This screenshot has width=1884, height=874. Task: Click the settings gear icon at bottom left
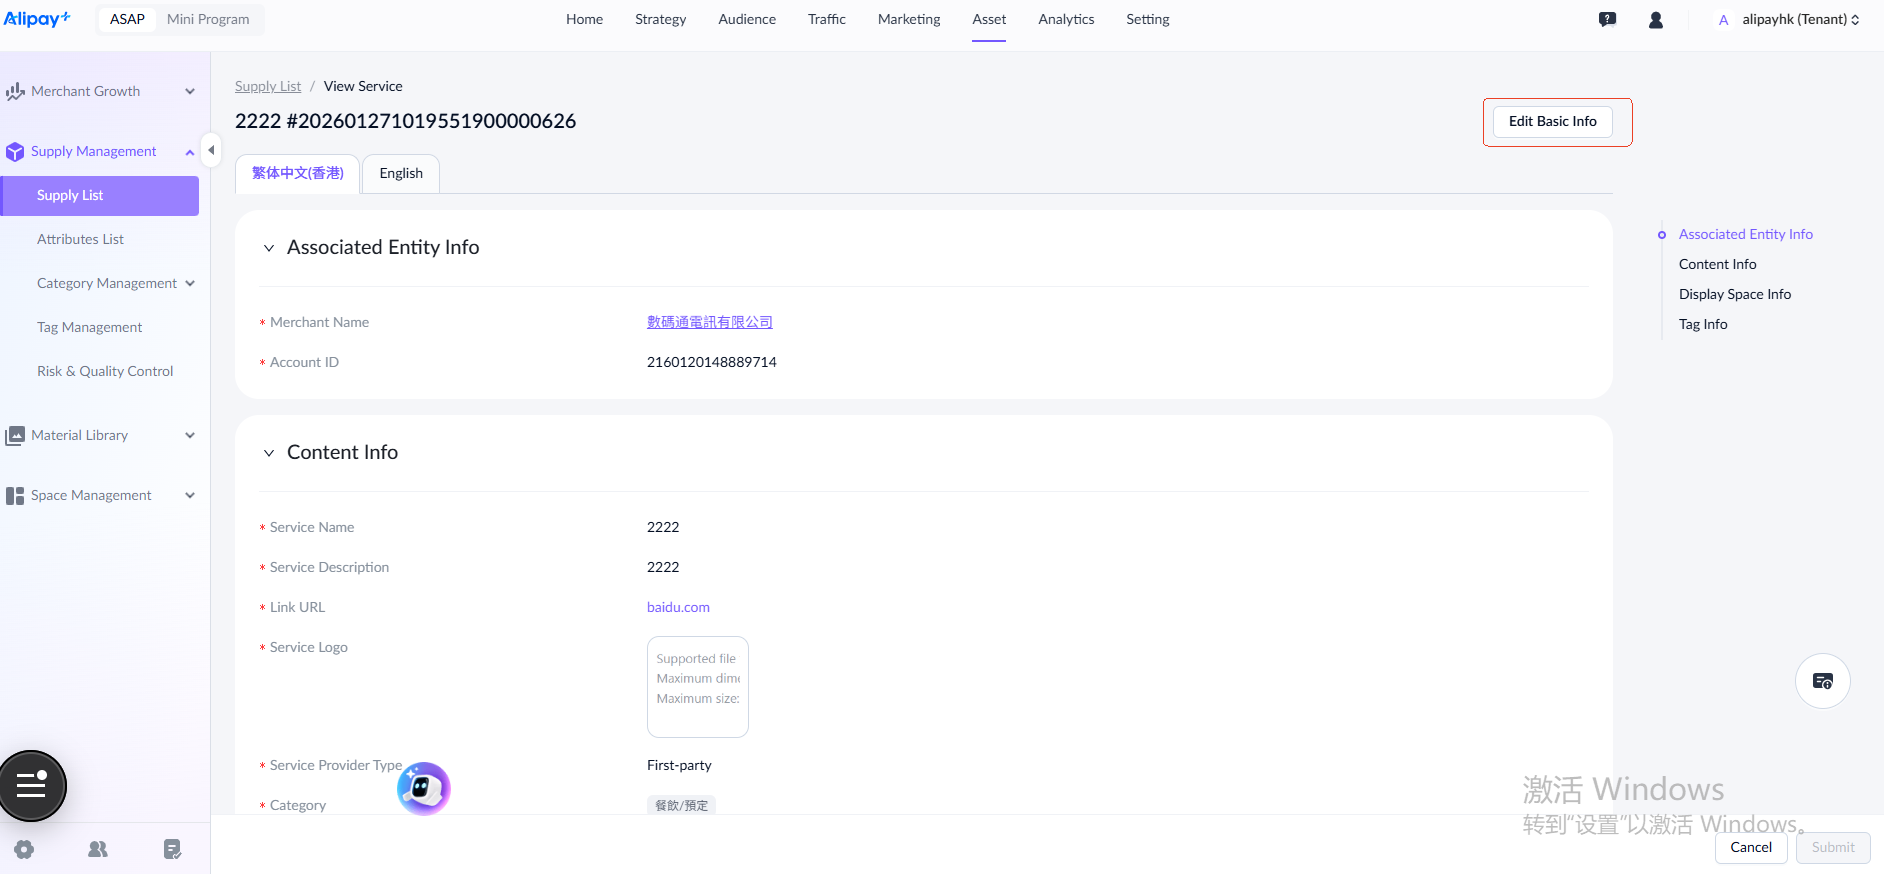24,849
